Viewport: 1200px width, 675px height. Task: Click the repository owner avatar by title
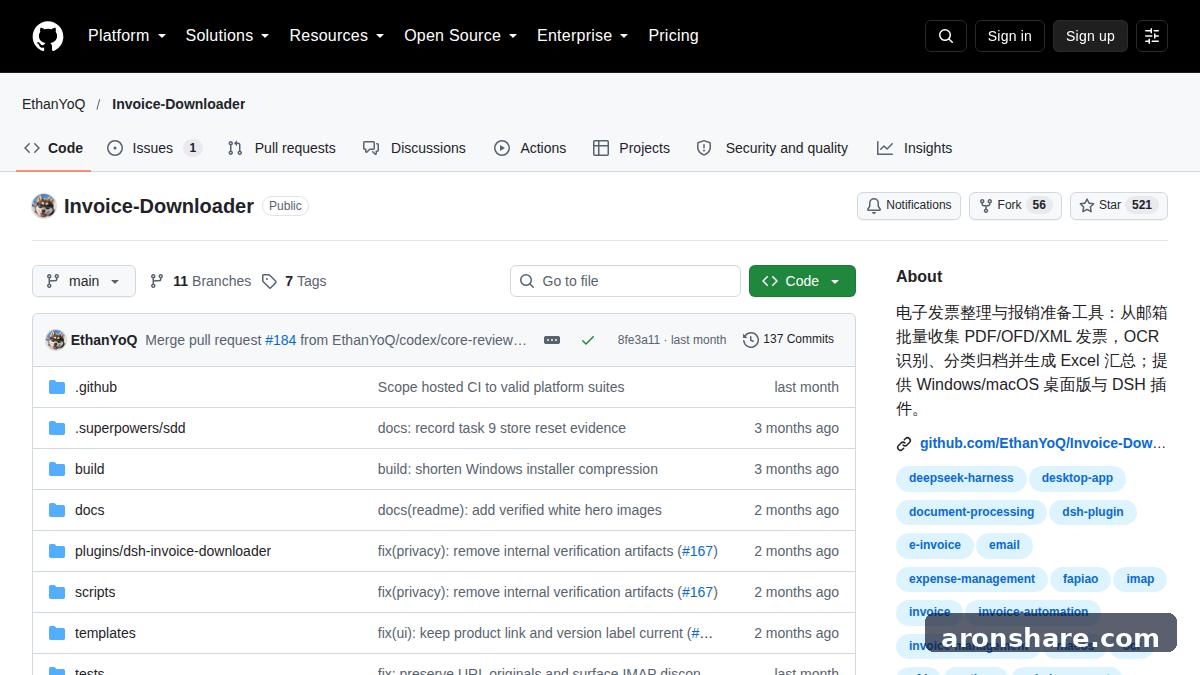tap(44, 206)
